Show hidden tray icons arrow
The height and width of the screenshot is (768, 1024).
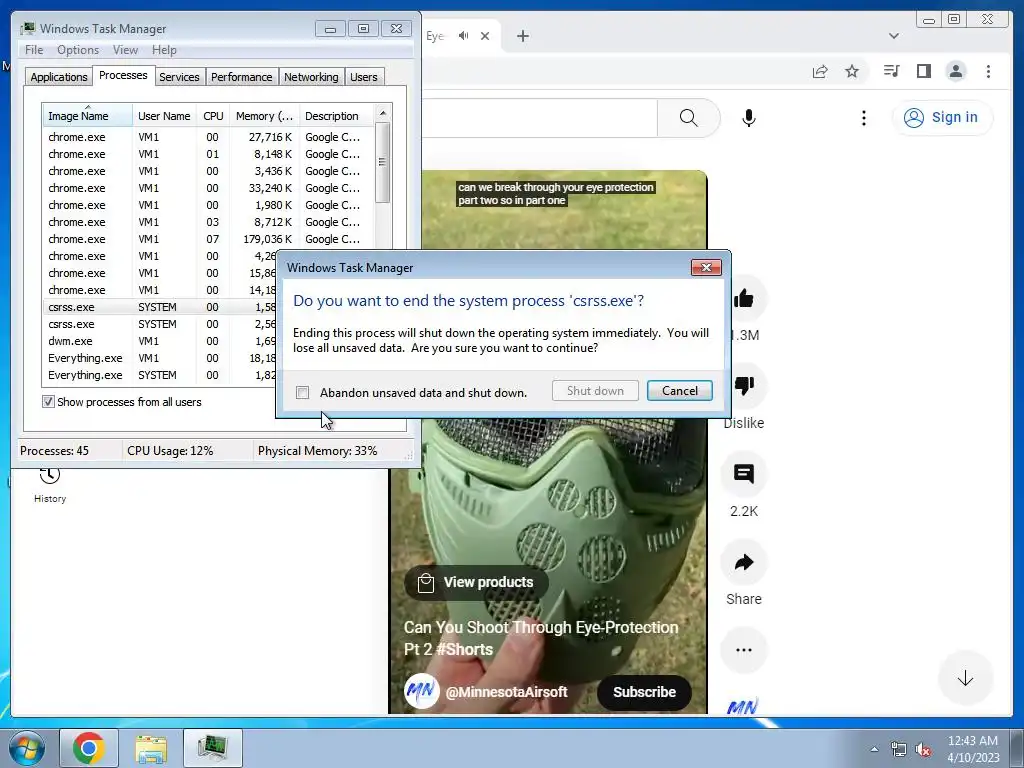point(874,749)
